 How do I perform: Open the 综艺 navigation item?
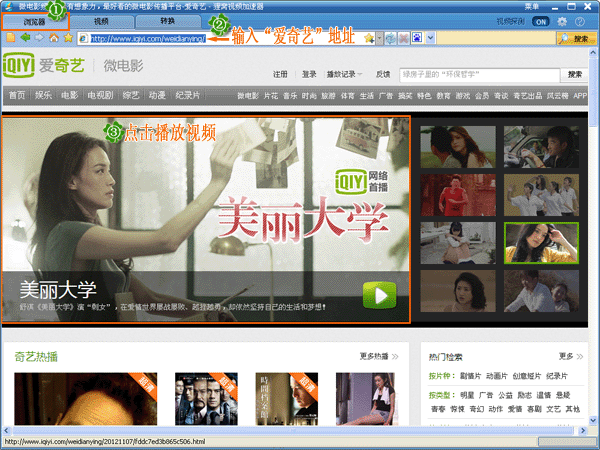click(x=131, y=95)
